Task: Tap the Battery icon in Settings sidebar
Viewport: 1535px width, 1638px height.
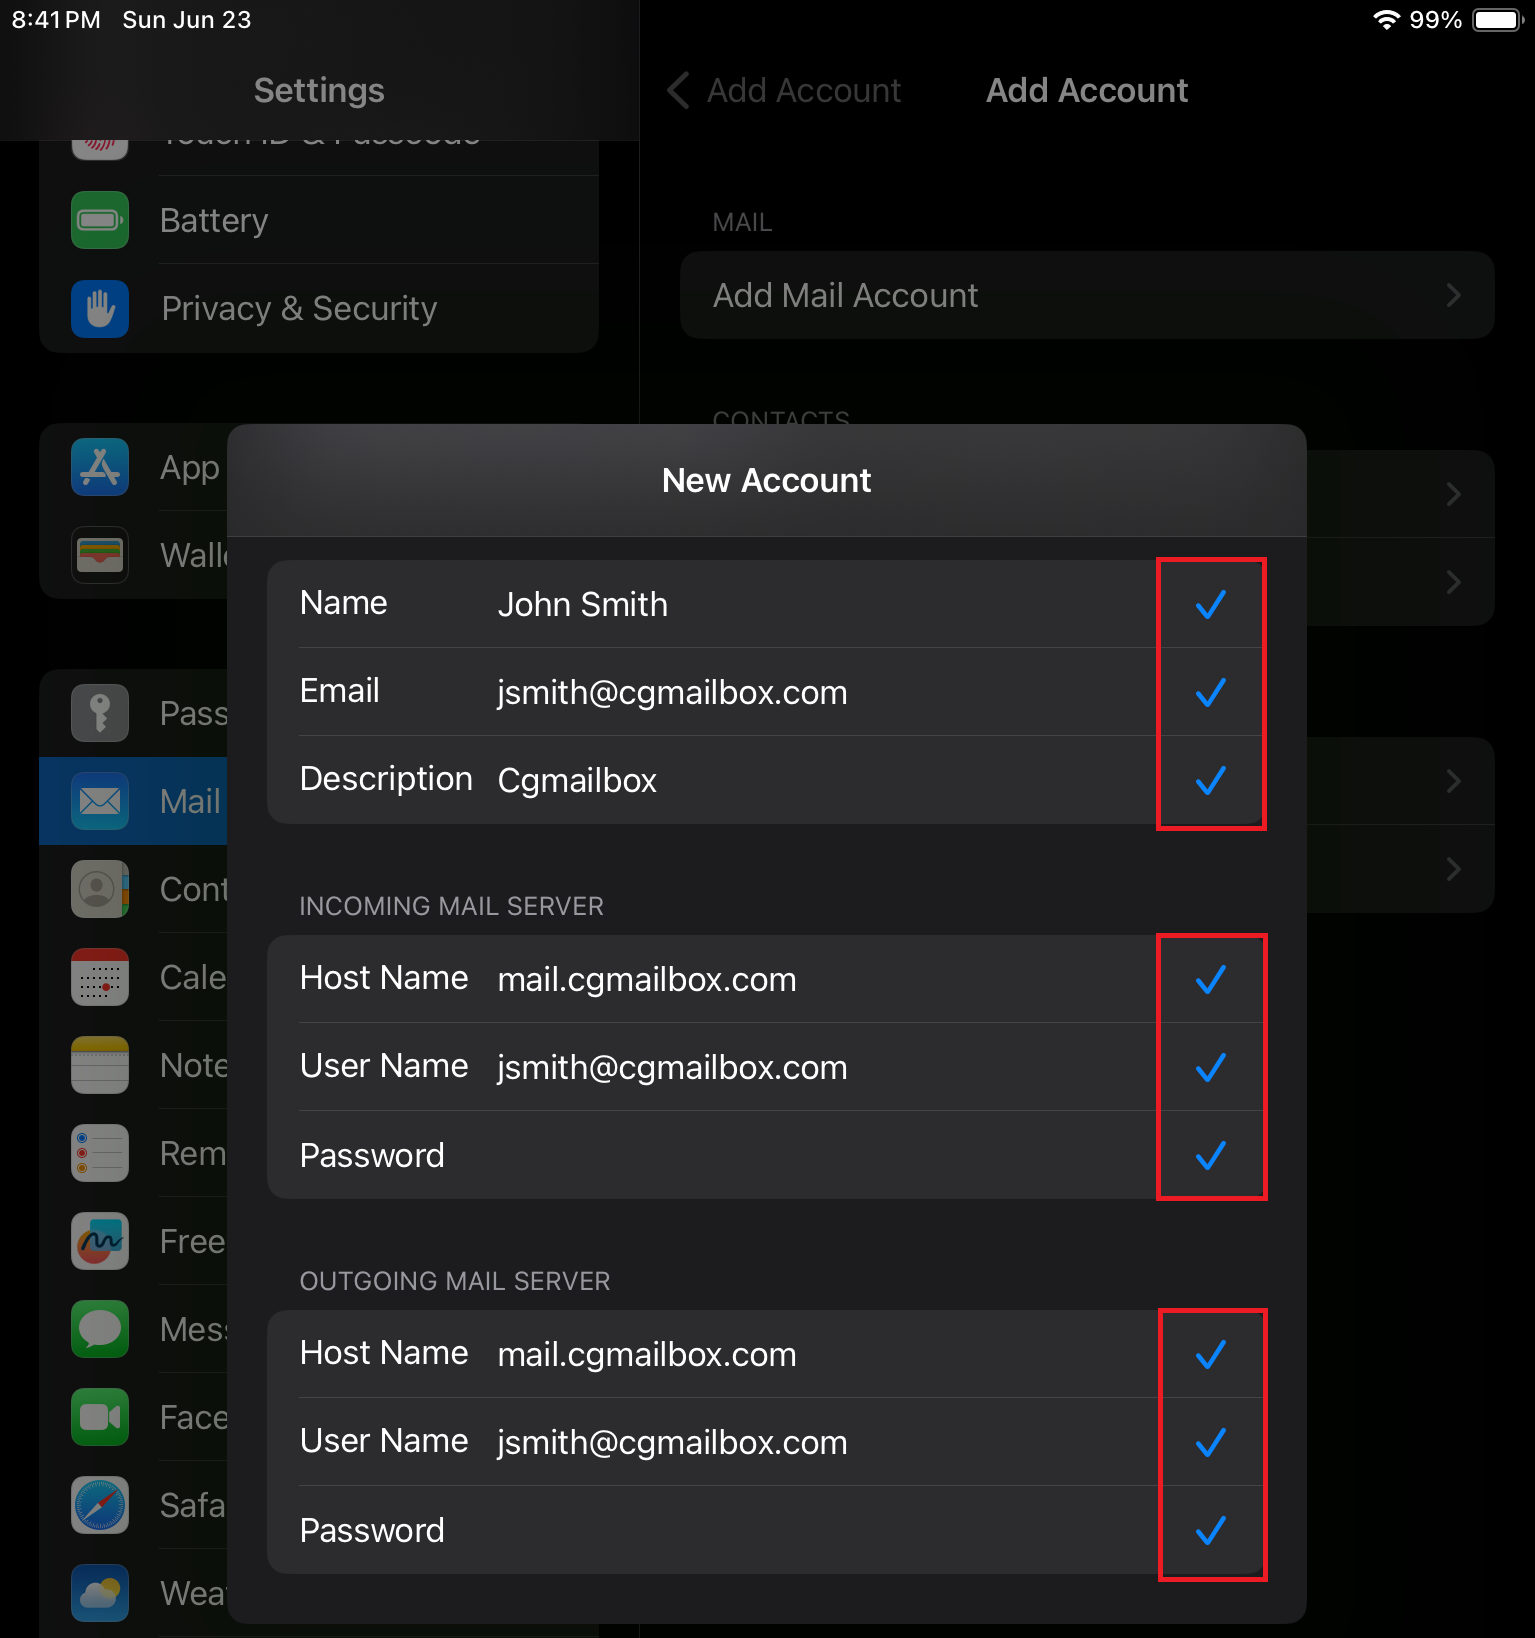Action: point(100,220)
